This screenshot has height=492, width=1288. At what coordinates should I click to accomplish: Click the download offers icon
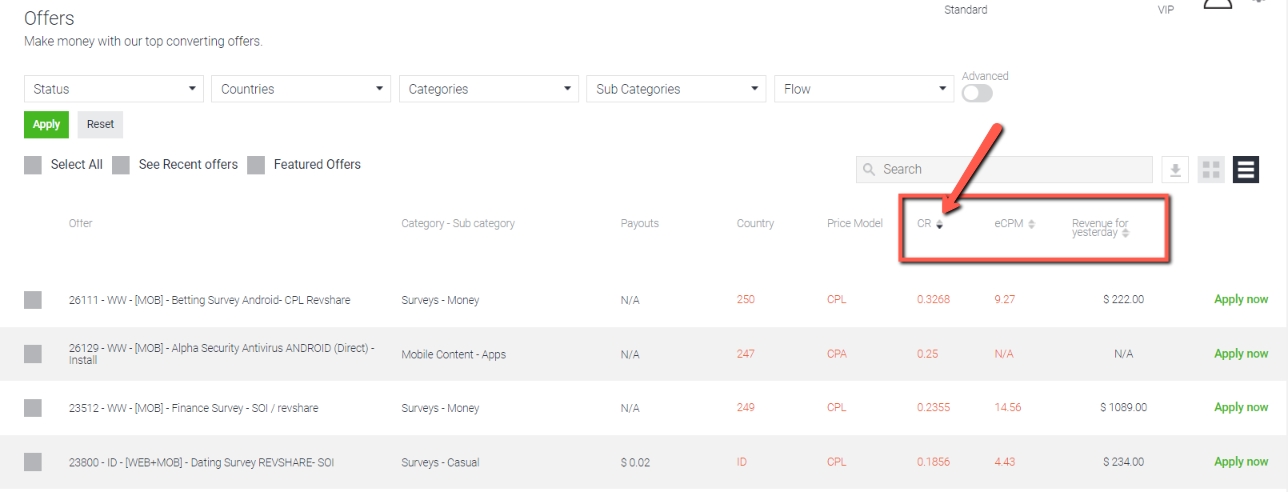pyautogui.click(x=1176, y=170)
